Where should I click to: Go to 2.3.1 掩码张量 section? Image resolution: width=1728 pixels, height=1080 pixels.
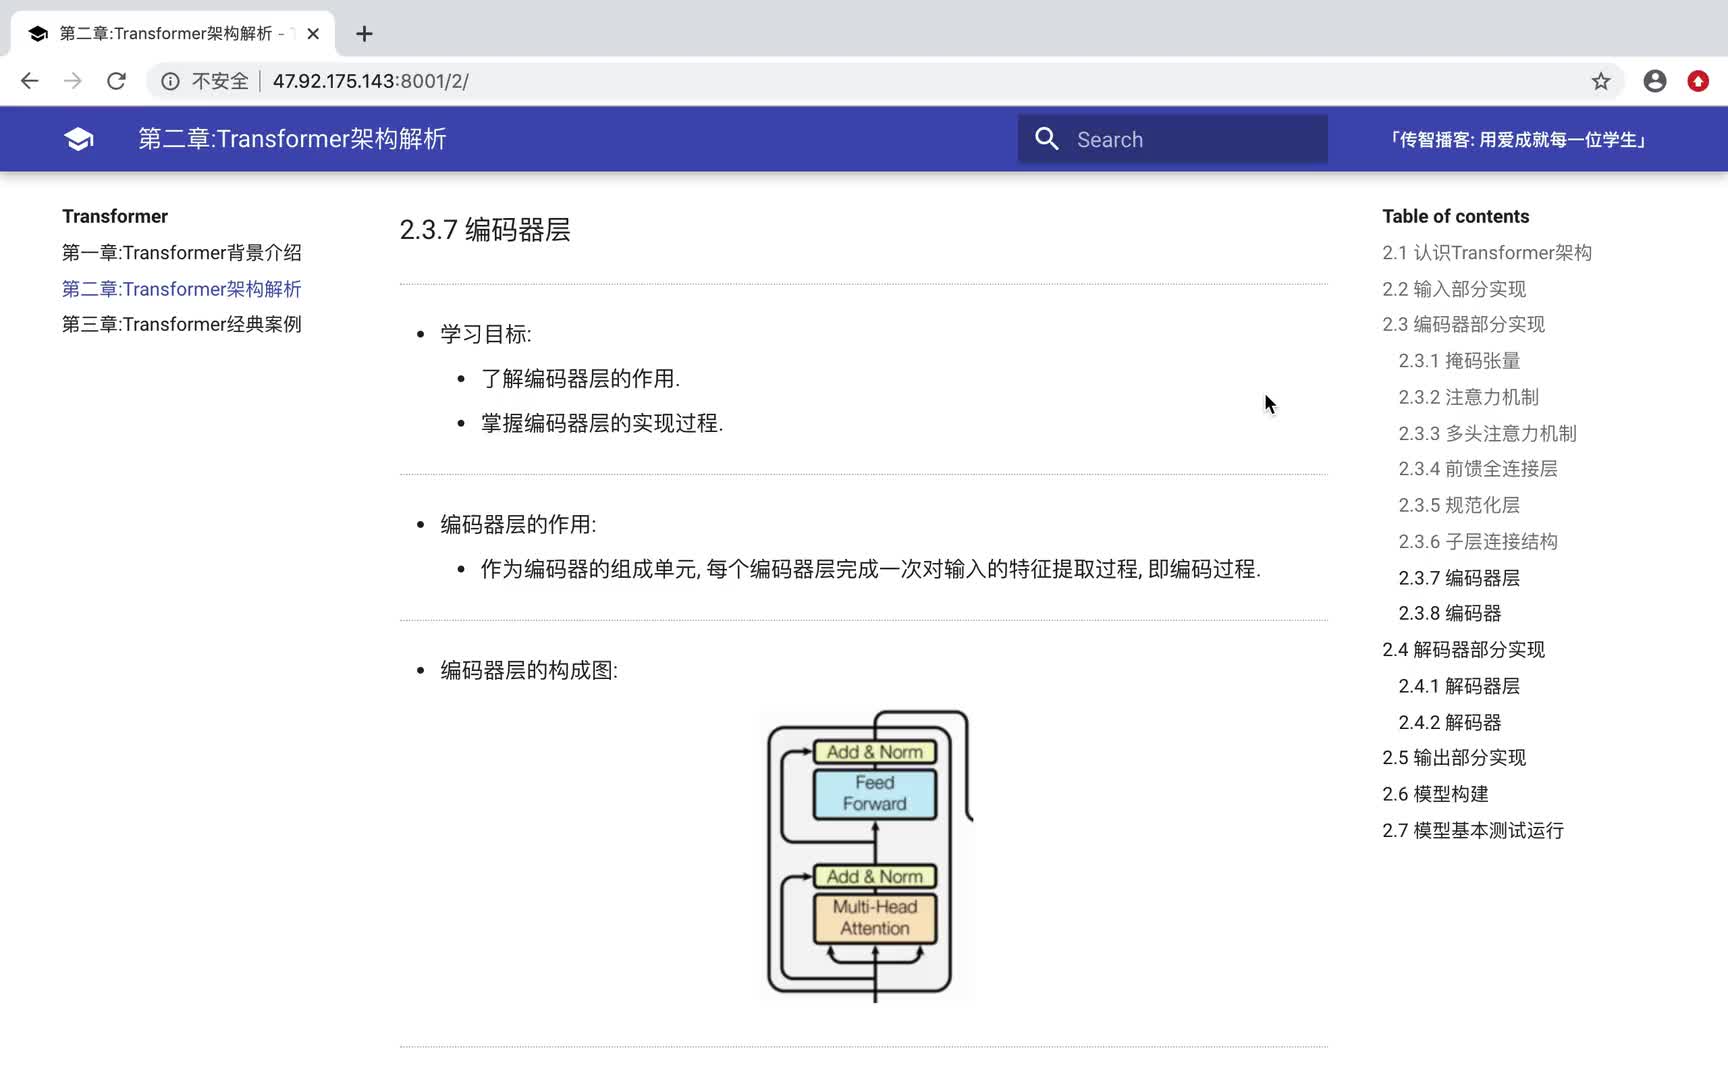point(1459,361)
